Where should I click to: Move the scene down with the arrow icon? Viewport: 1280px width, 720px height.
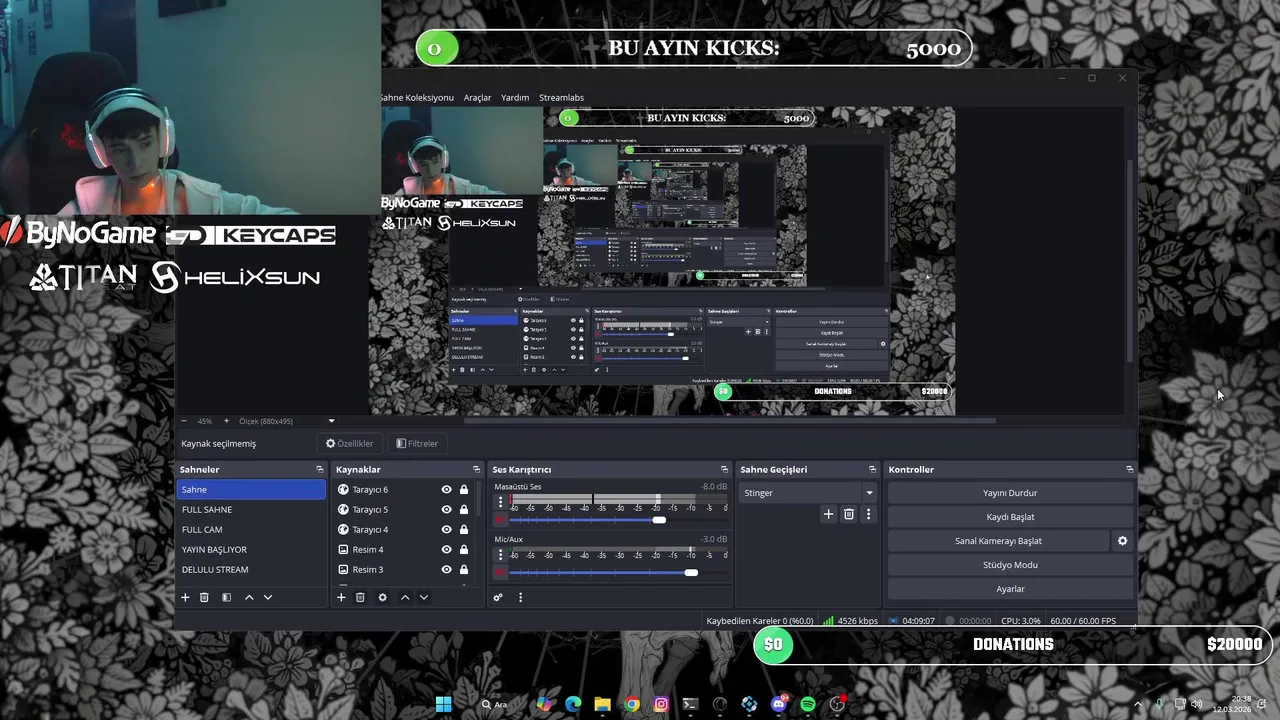point(267,597)
